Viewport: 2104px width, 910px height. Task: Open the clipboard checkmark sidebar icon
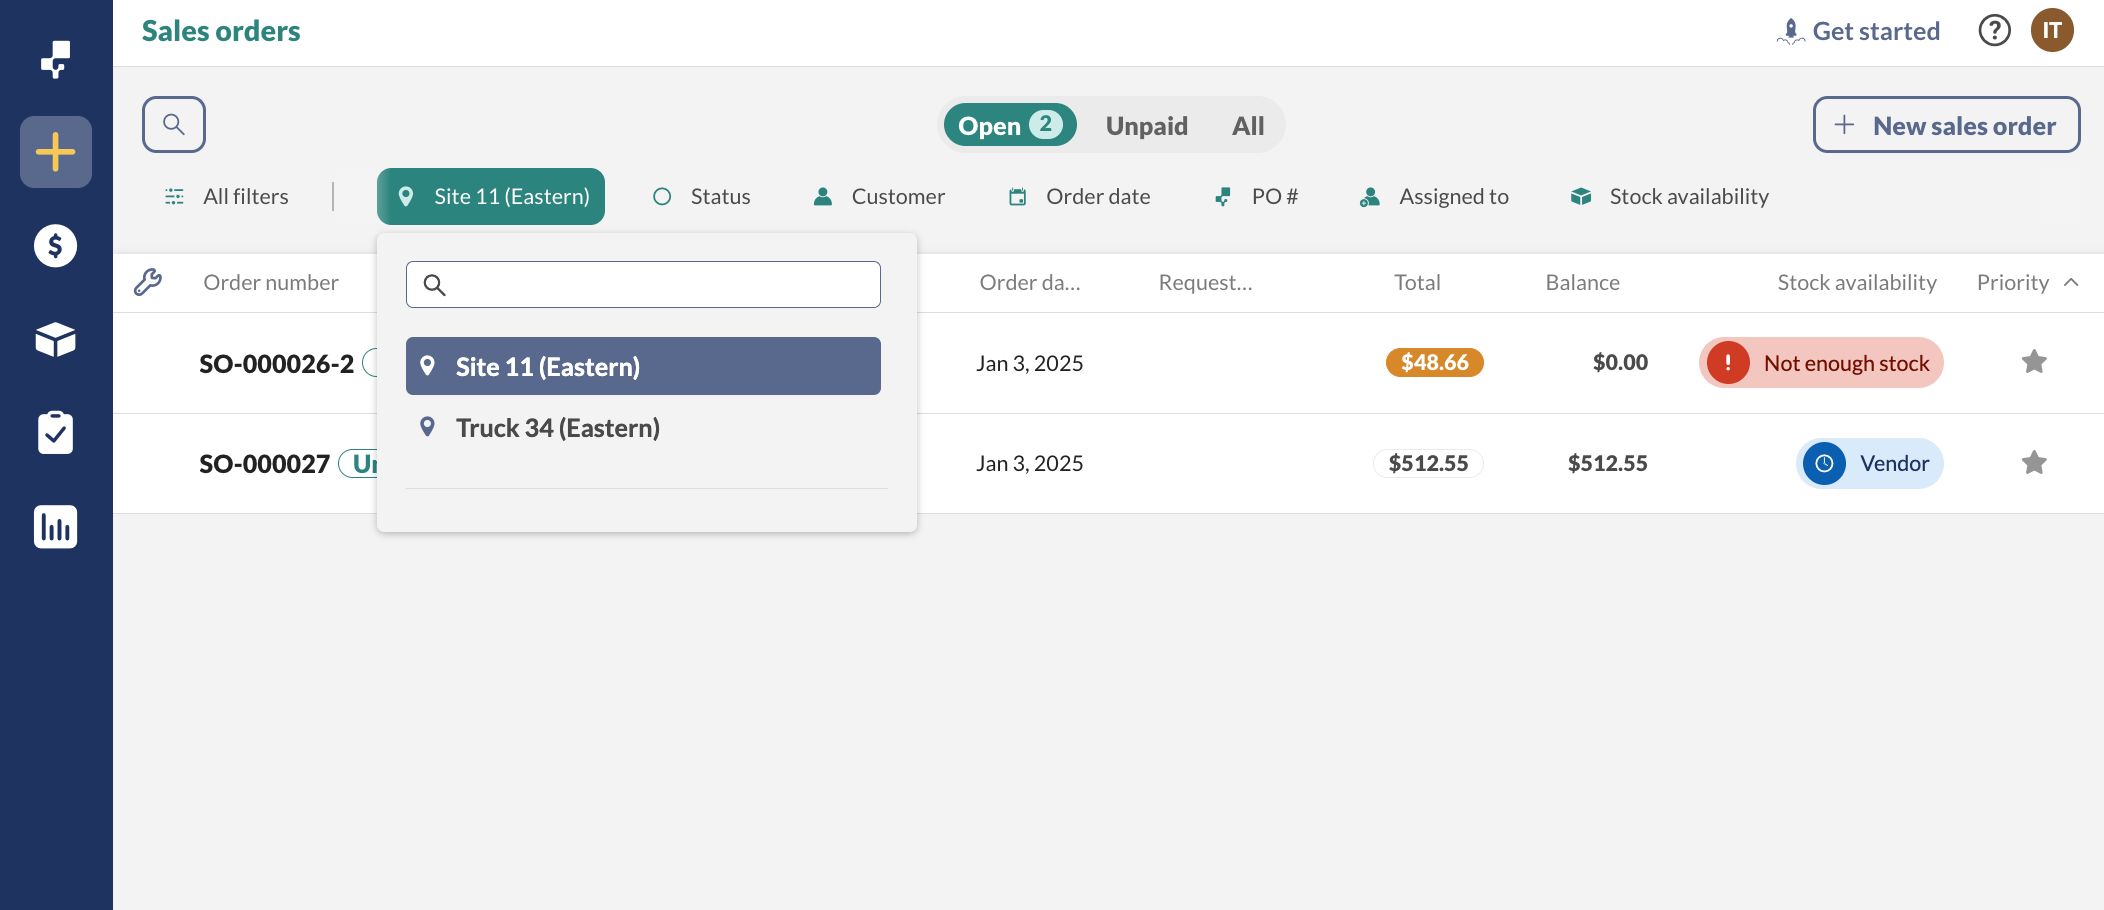pyautogui.click(x=56, y=433)
